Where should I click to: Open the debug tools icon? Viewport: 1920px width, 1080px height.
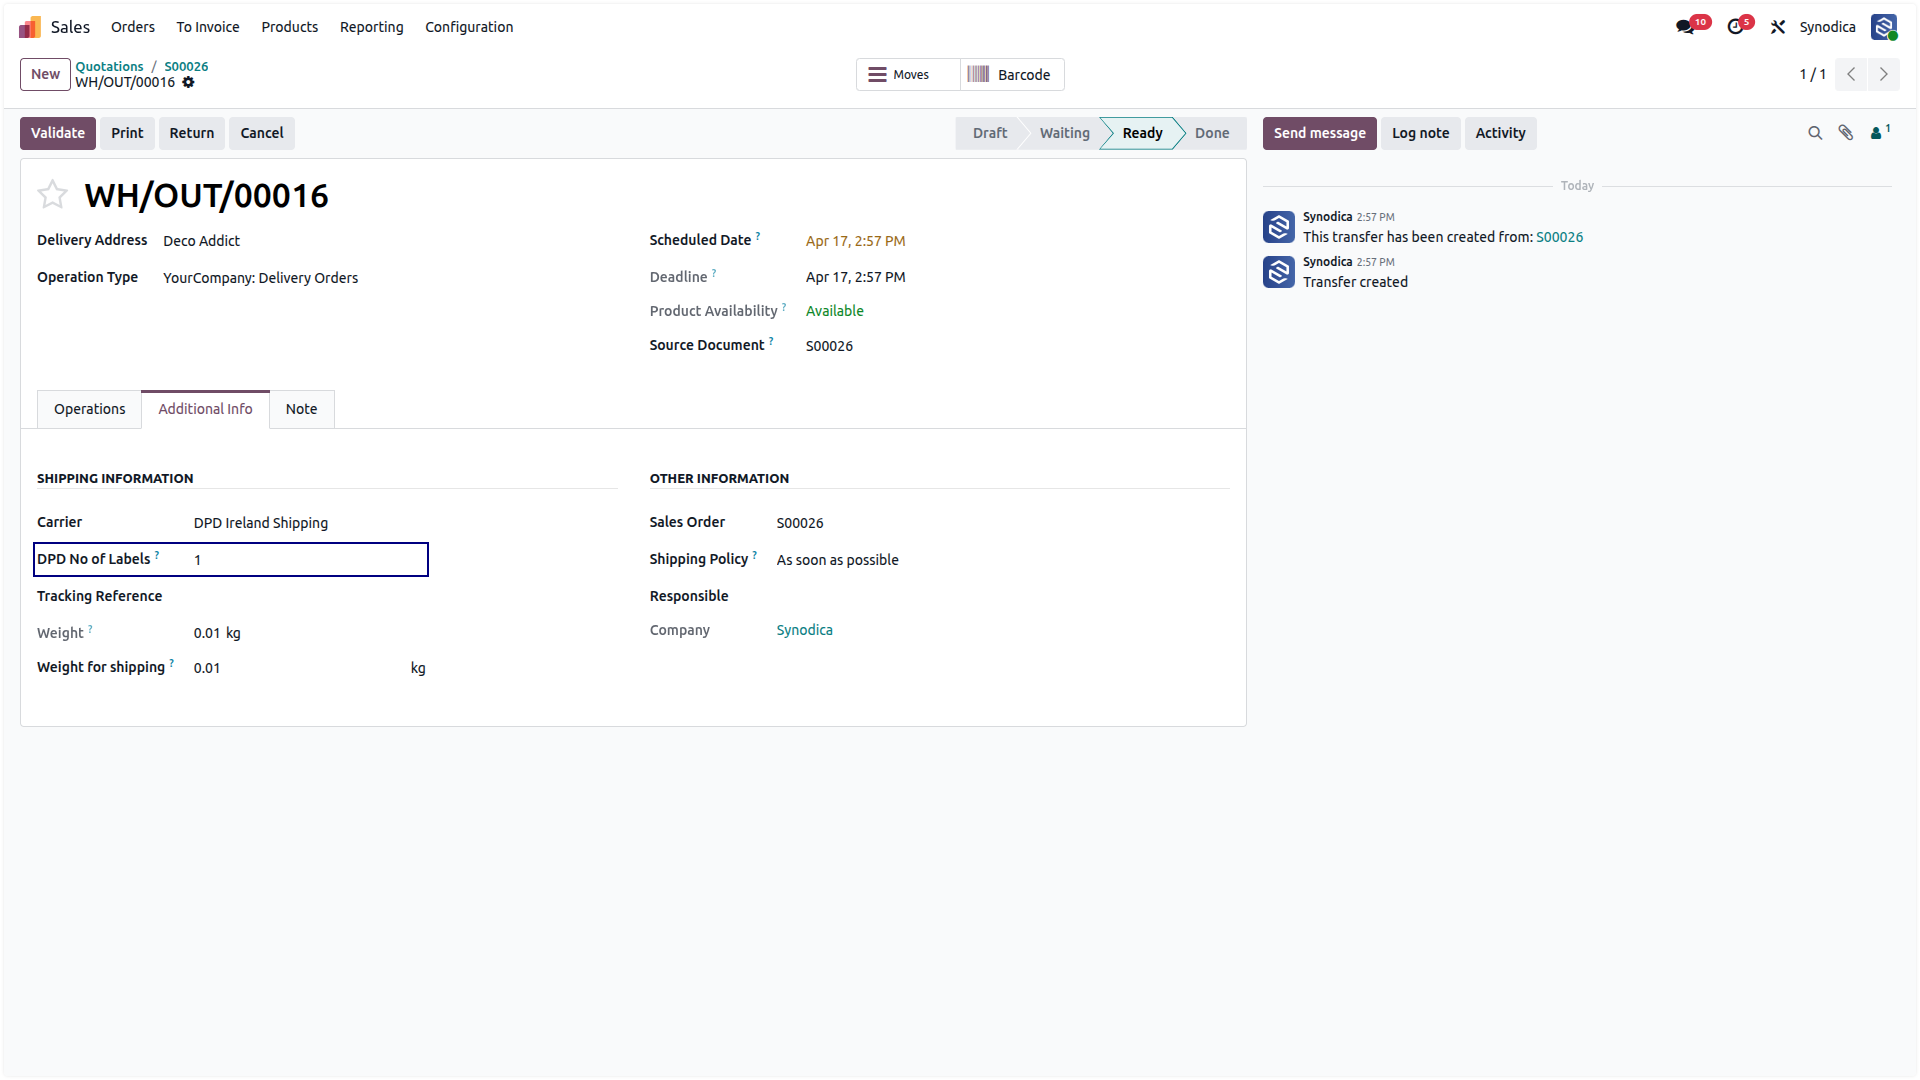(x=1778, y=27)
